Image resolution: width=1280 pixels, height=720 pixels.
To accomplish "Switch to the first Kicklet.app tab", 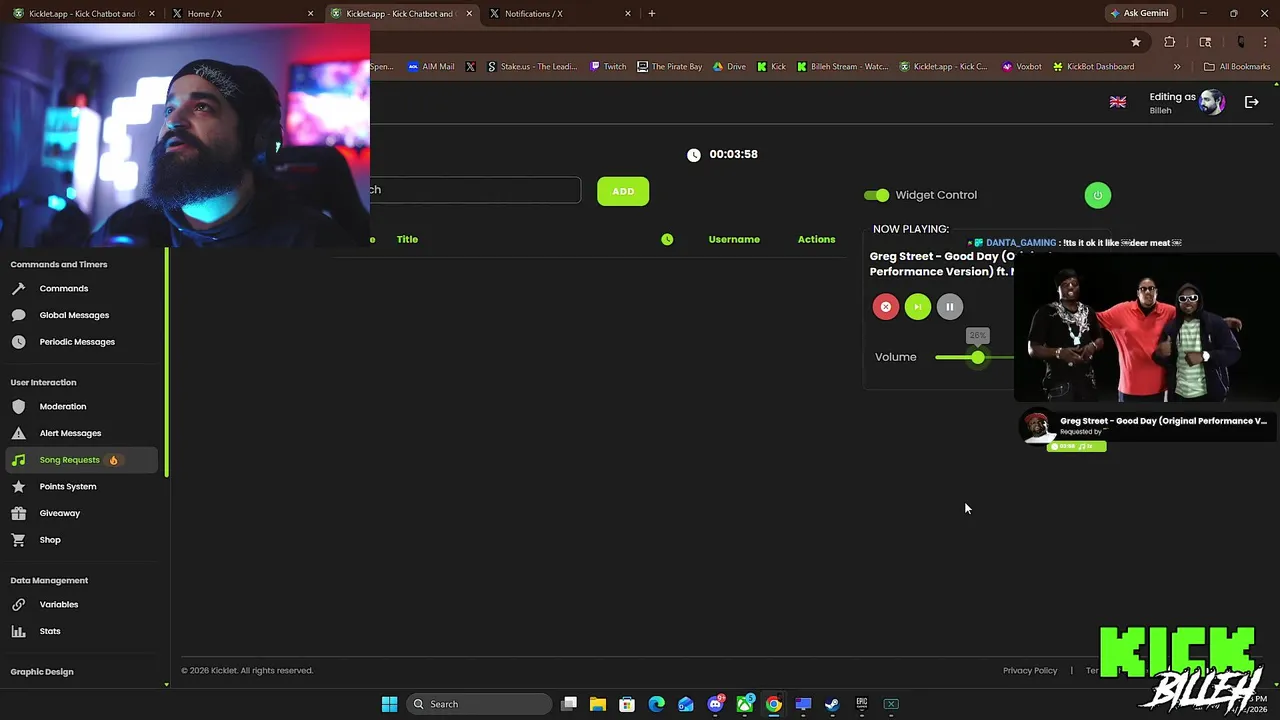I will 82,14.
